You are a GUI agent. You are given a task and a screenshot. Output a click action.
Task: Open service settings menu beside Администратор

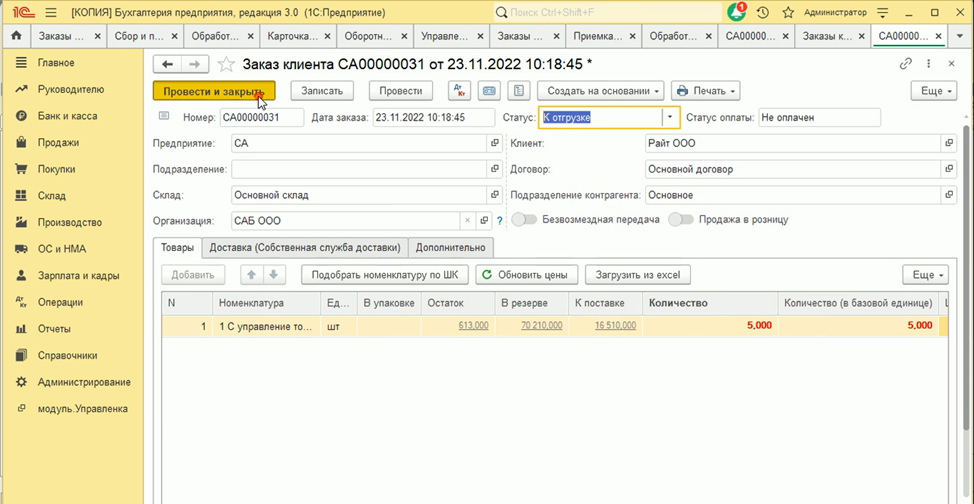[883, 12]
